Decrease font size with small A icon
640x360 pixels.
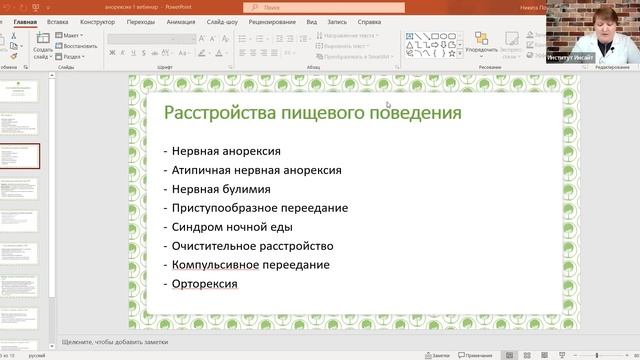tap(213, 39)
